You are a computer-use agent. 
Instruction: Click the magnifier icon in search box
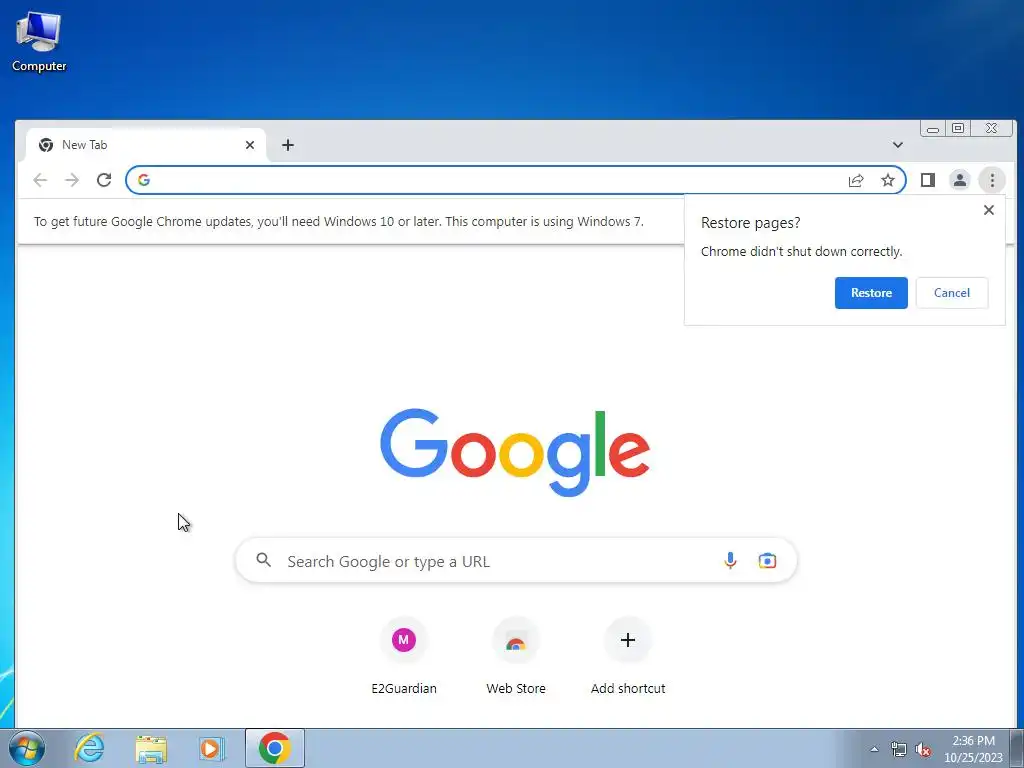263,560
